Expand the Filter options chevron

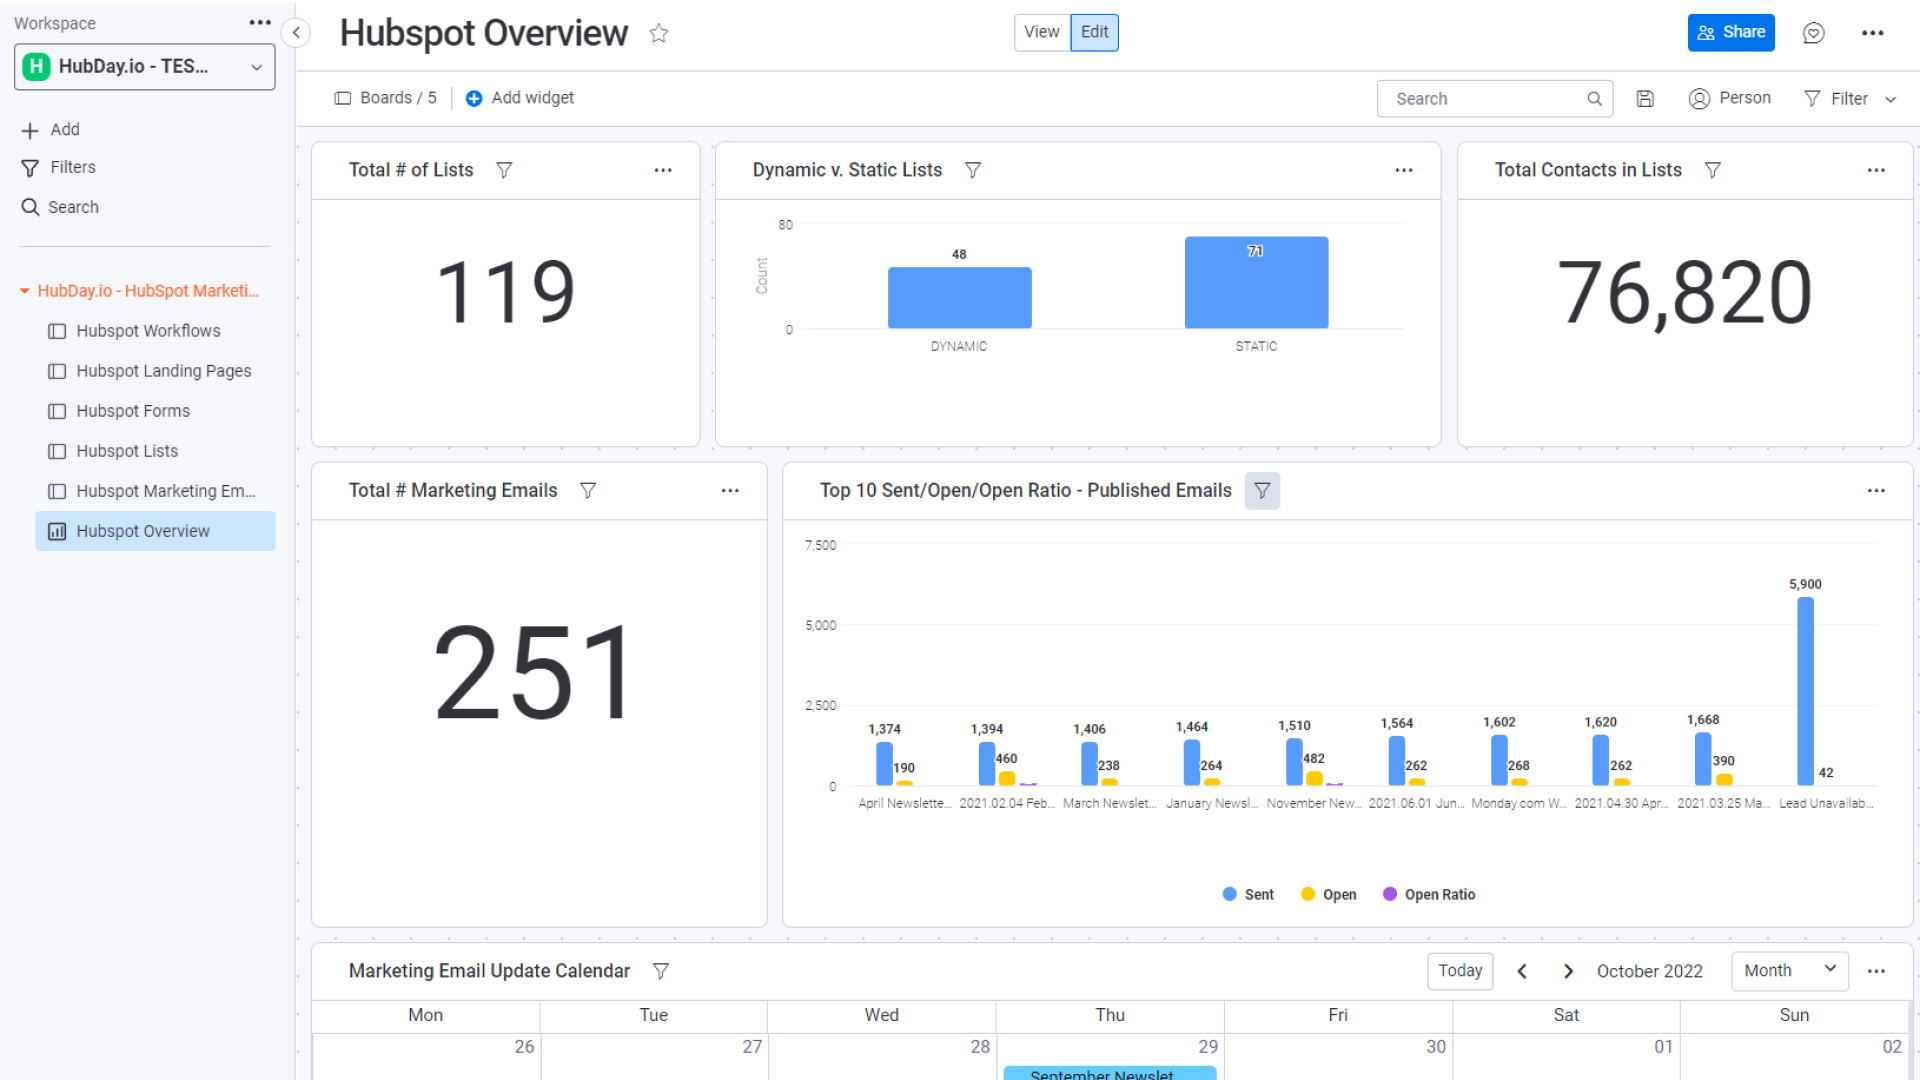(1890, 99)
